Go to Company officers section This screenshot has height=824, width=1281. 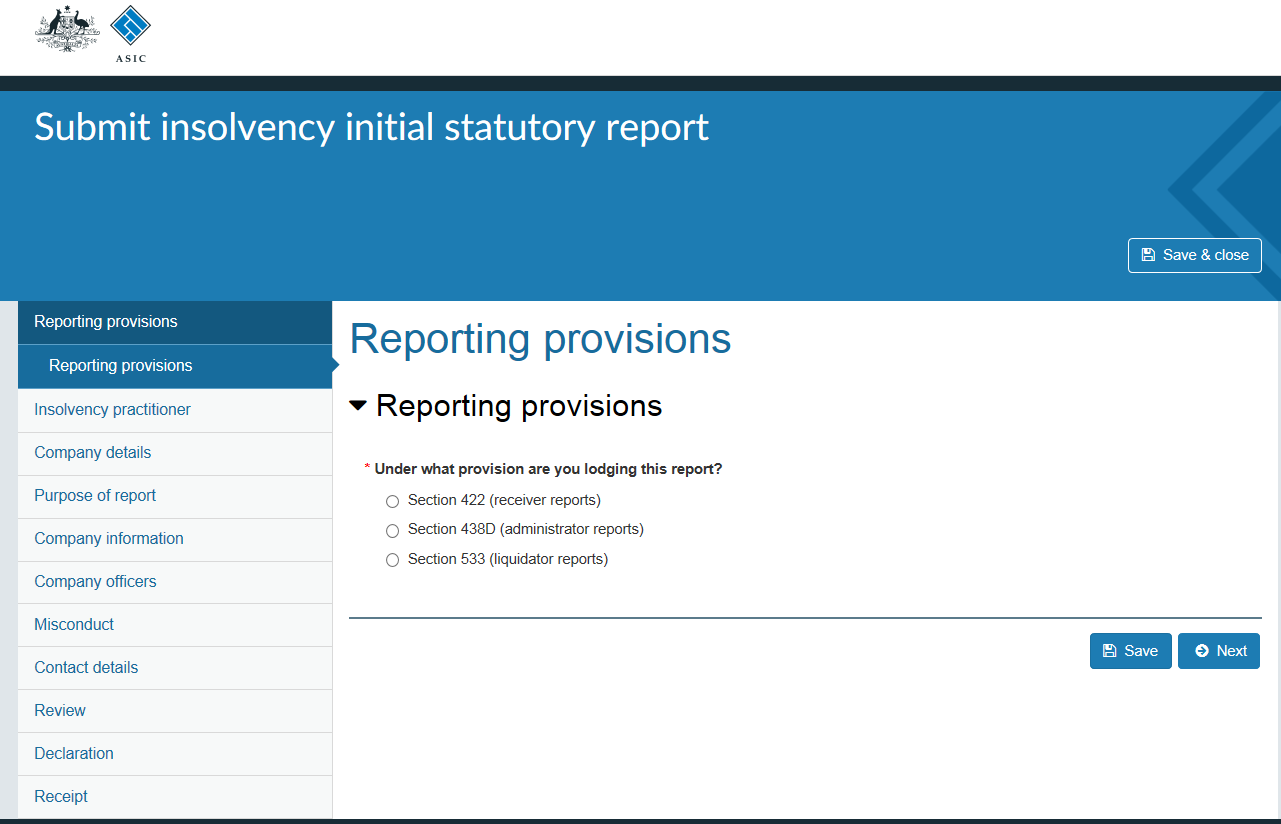[175, 582]
